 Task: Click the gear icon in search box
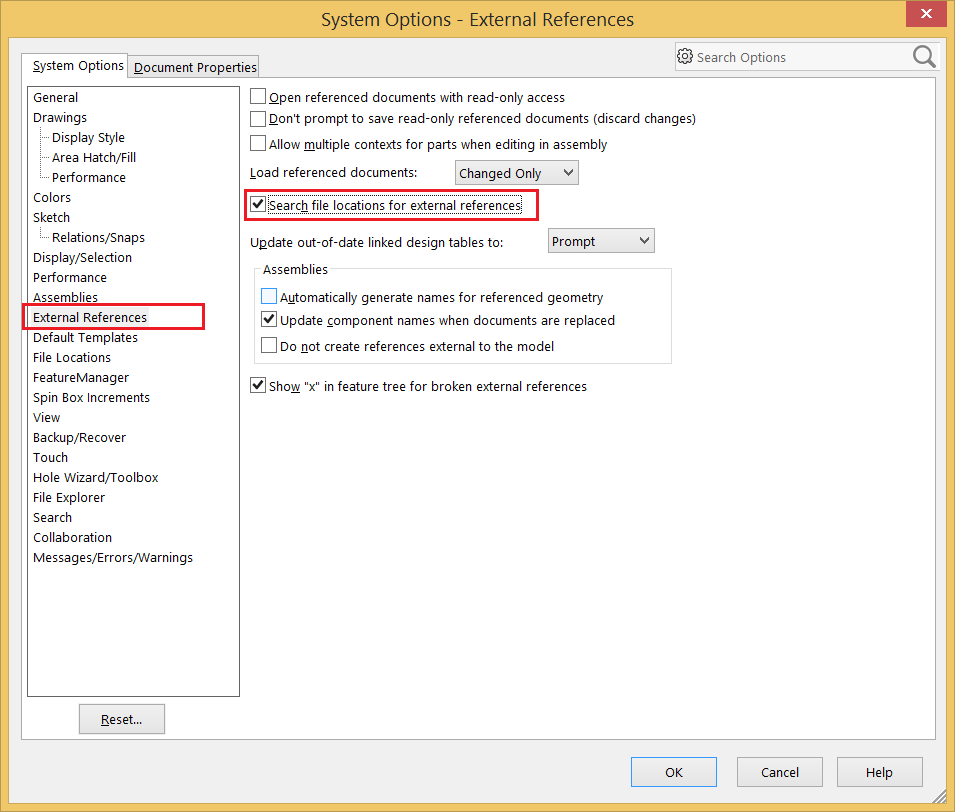click(685, 57)
